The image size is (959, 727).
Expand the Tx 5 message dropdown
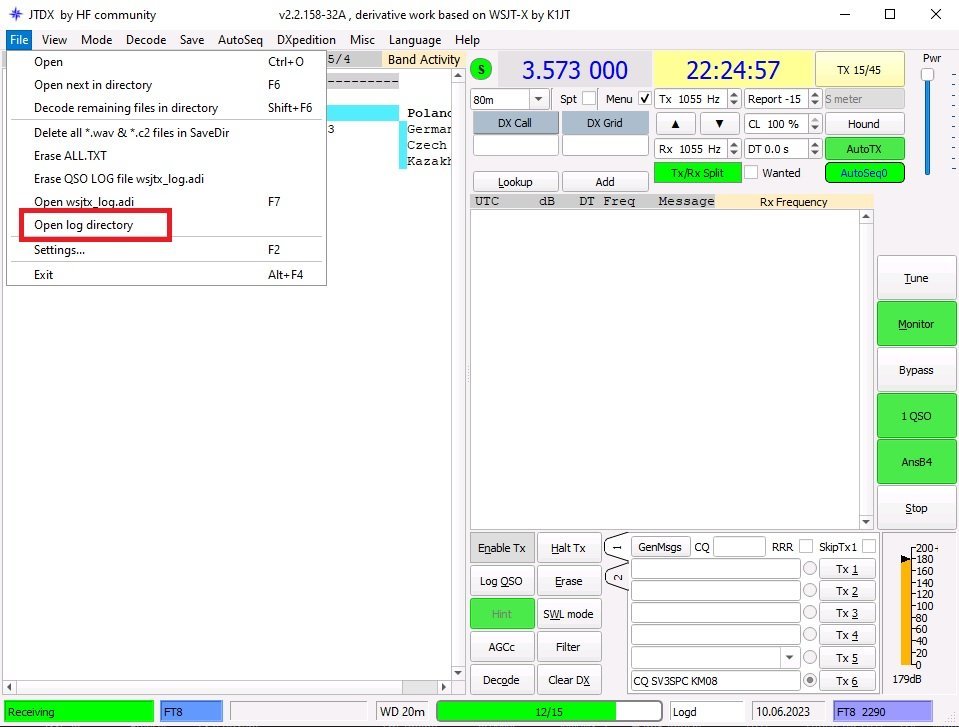(x=790, y=658)
